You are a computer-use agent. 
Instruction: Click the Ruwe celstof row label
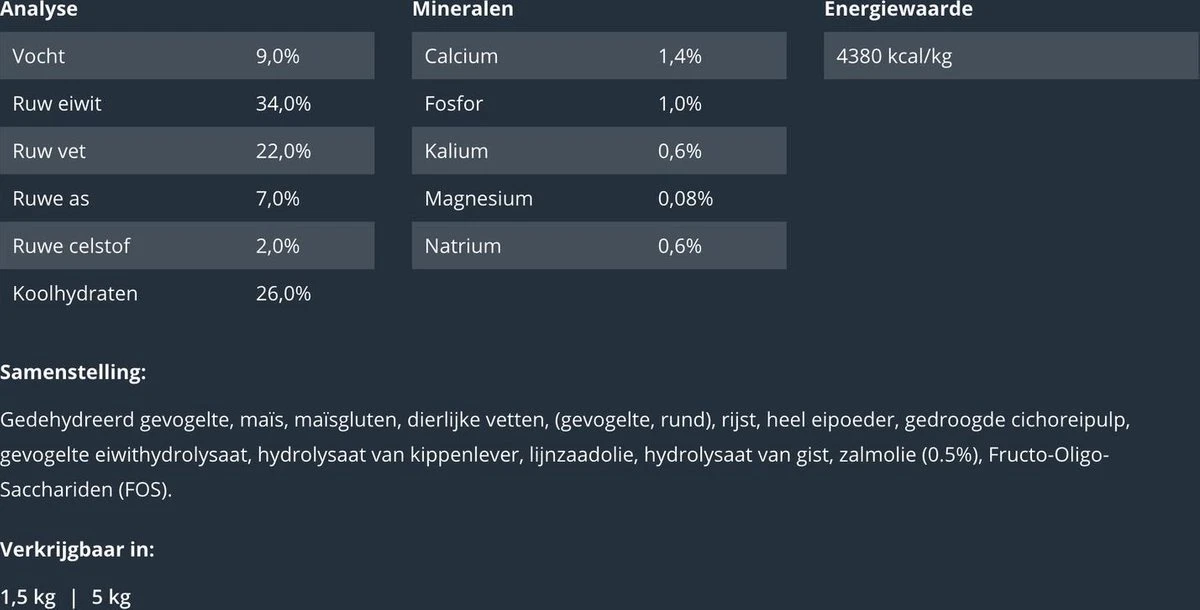point(71,246)
